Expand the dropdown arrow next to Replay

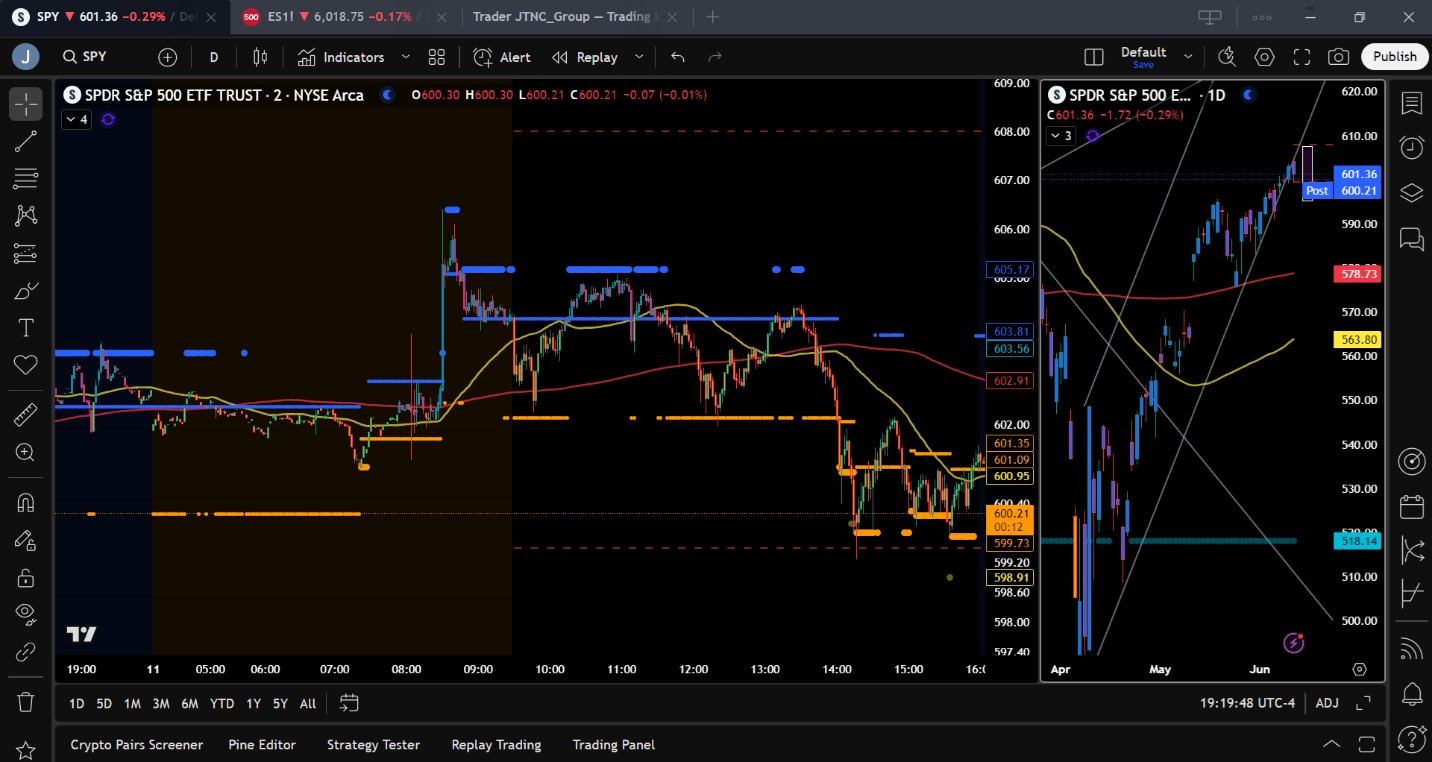coord(639,57)
